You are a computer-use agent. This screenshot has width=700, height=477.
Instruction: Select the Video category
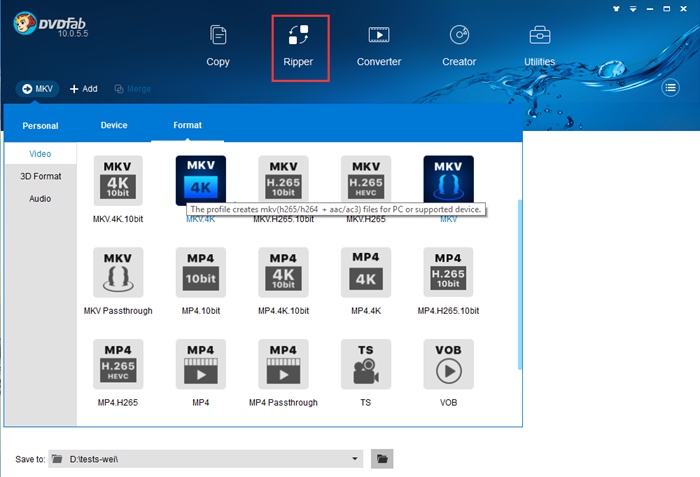click(40, 154)
